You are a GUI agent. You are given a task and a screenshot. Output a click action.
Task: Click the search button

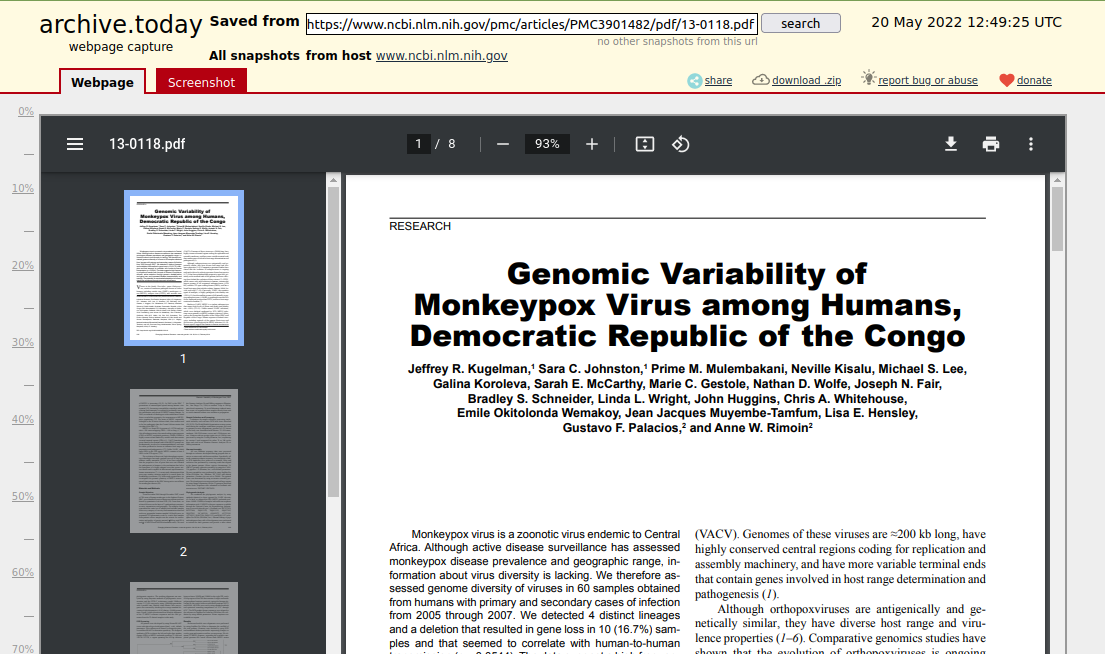click(x=801, y=23)
